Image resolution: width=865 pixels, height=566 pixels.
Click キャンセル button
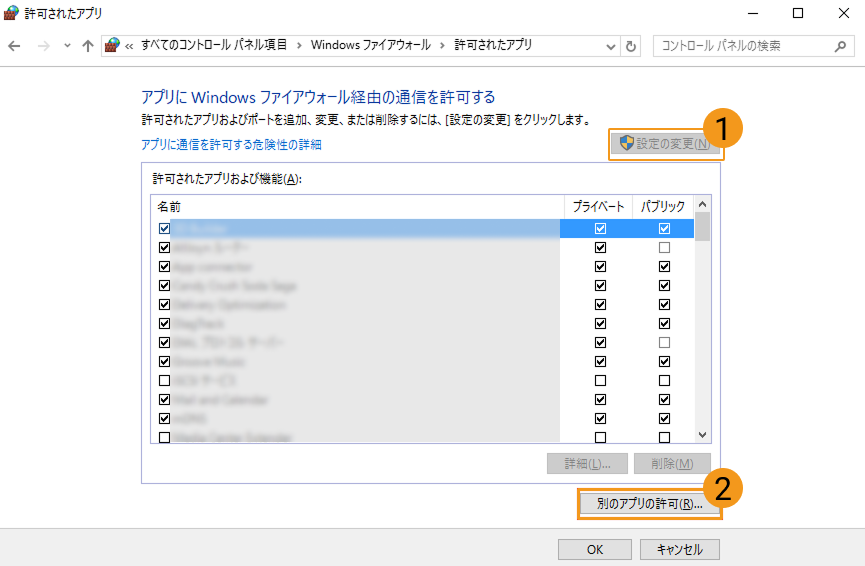coord(680,549)
